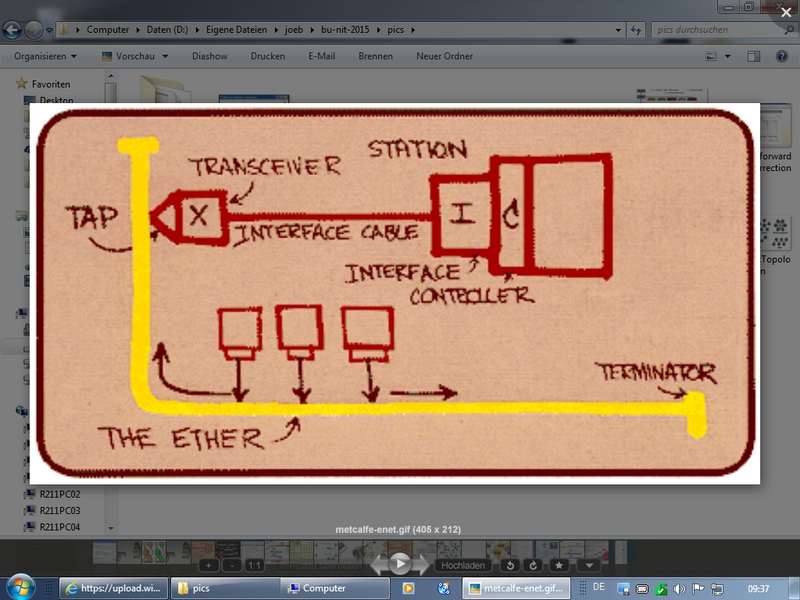Expand the chevron between Computer and Daten (D:)
The width and height of the screenshot is (800, 600).
point(138,30)
